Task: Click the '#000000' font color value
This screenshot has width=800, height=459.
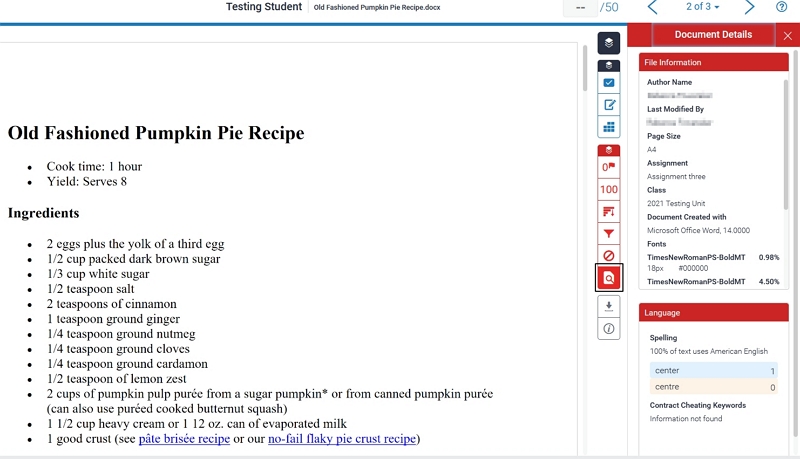Action: pos(693,268)
